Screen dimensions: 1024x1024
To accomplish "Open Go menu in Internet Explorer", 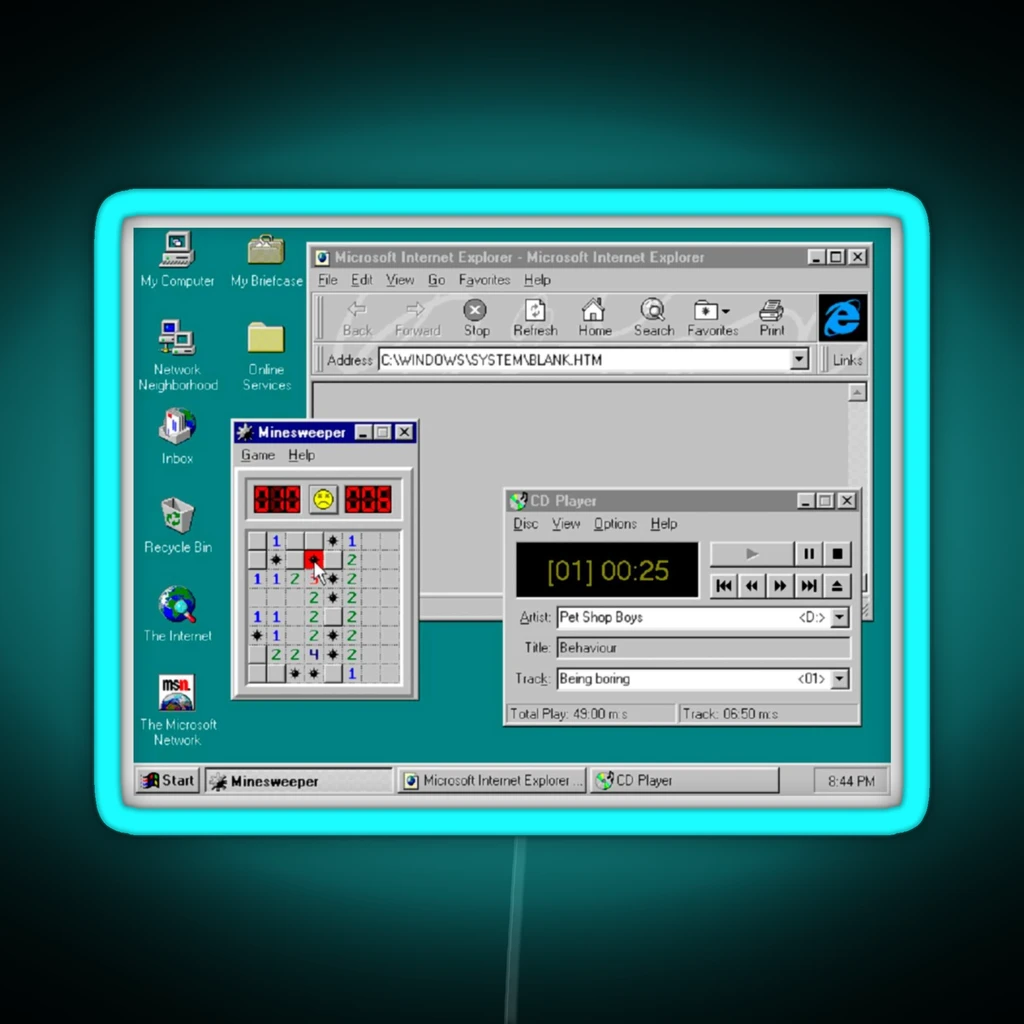I will coord(436,280).
